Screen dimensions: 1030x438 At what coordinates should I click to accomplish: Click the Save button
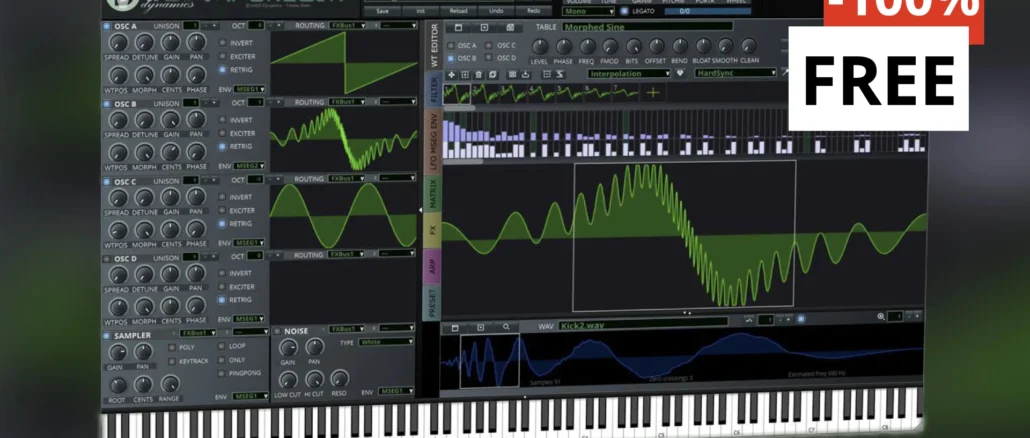point(382,11)
